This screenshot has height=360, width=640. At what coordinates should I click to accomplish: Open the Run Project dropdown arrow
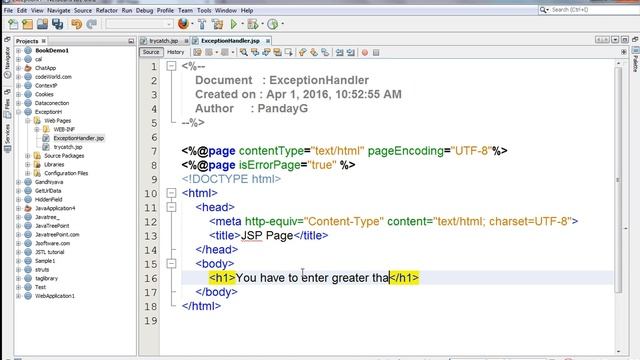tap(242, 24)
